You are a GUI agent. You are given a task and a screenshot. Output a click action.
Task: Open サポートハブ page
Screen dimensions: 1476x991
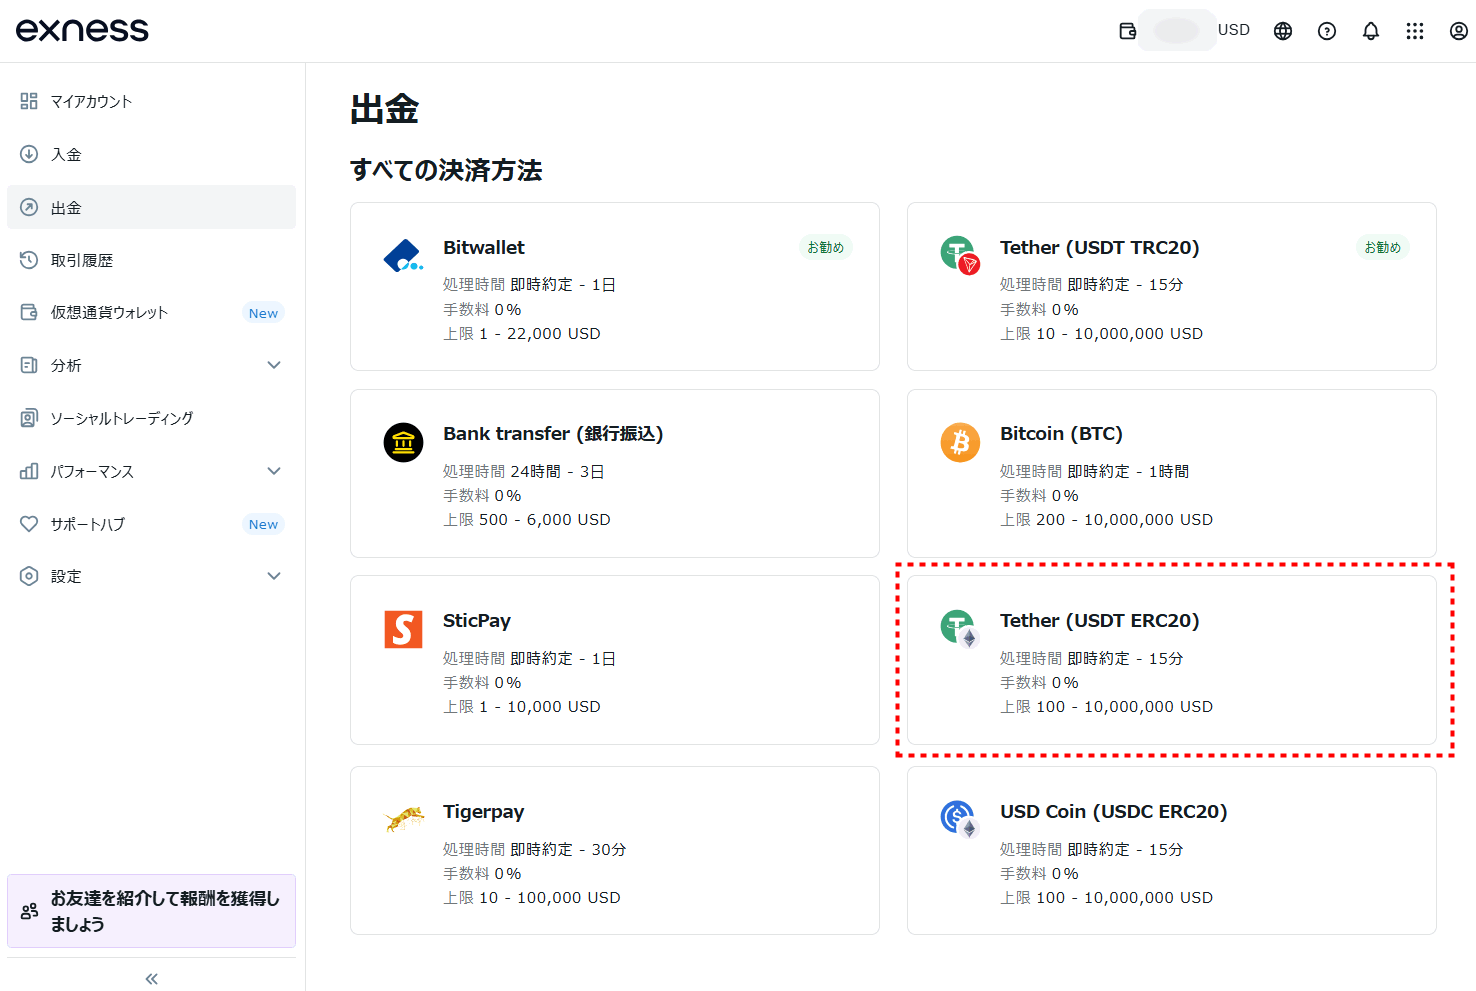pos(151,524)
